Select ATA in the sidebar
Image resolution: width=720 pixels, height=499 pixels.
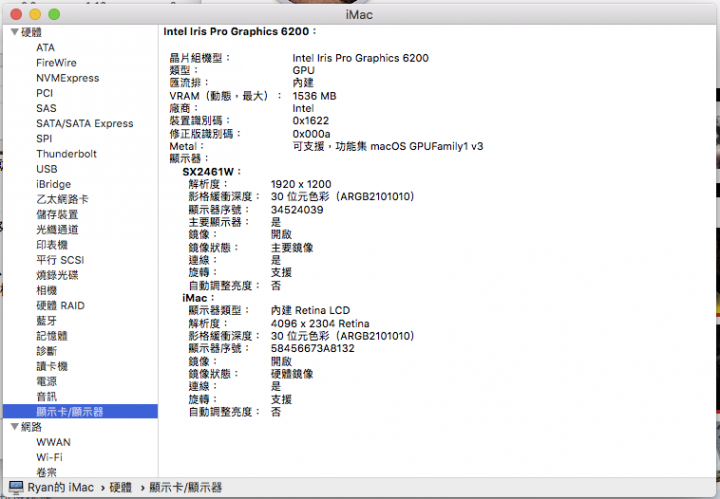tap(45, 47)
